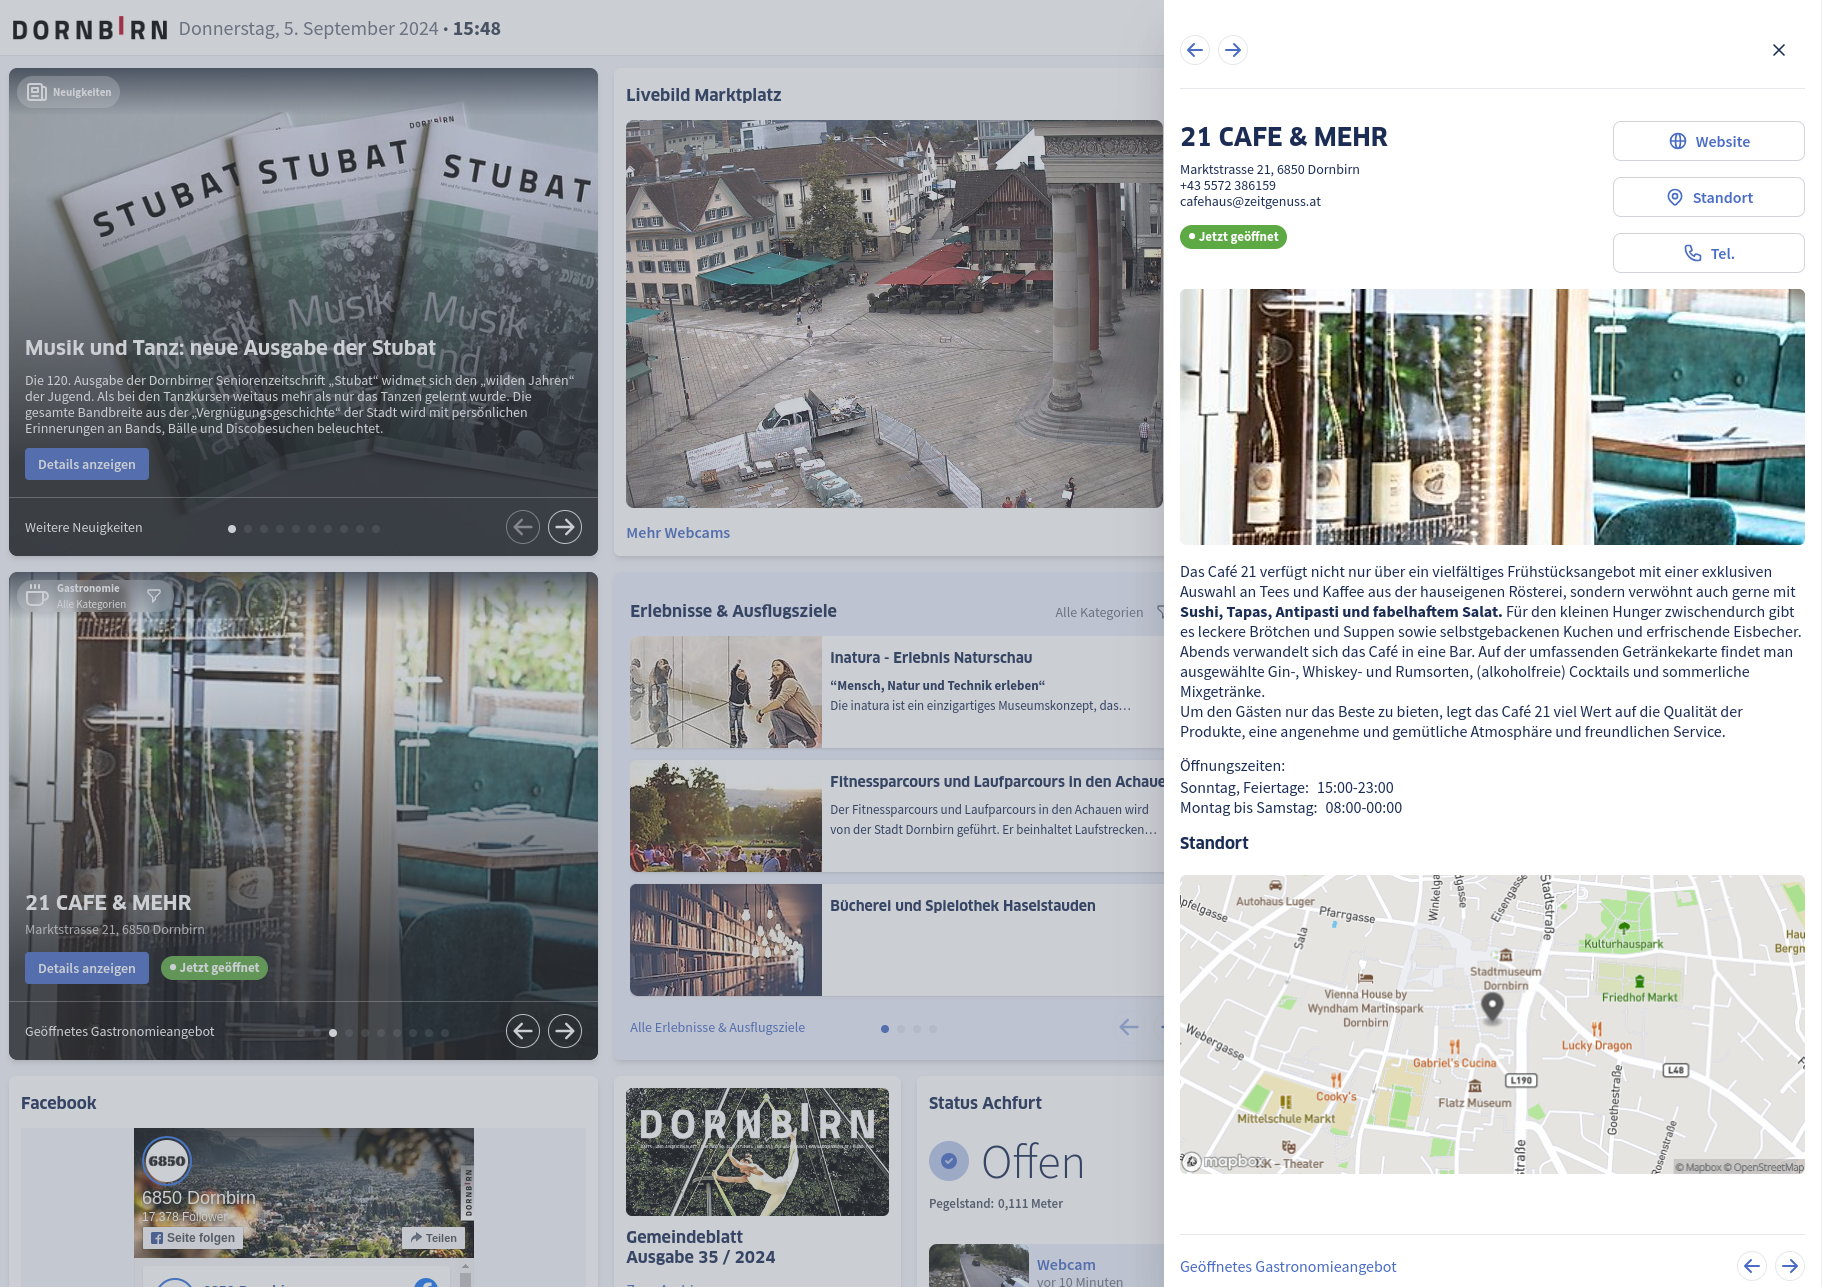Screen dimensions: 1822x1287
Task: Open Gastronomie category filter funnel
Action: [x=154, y=596]
